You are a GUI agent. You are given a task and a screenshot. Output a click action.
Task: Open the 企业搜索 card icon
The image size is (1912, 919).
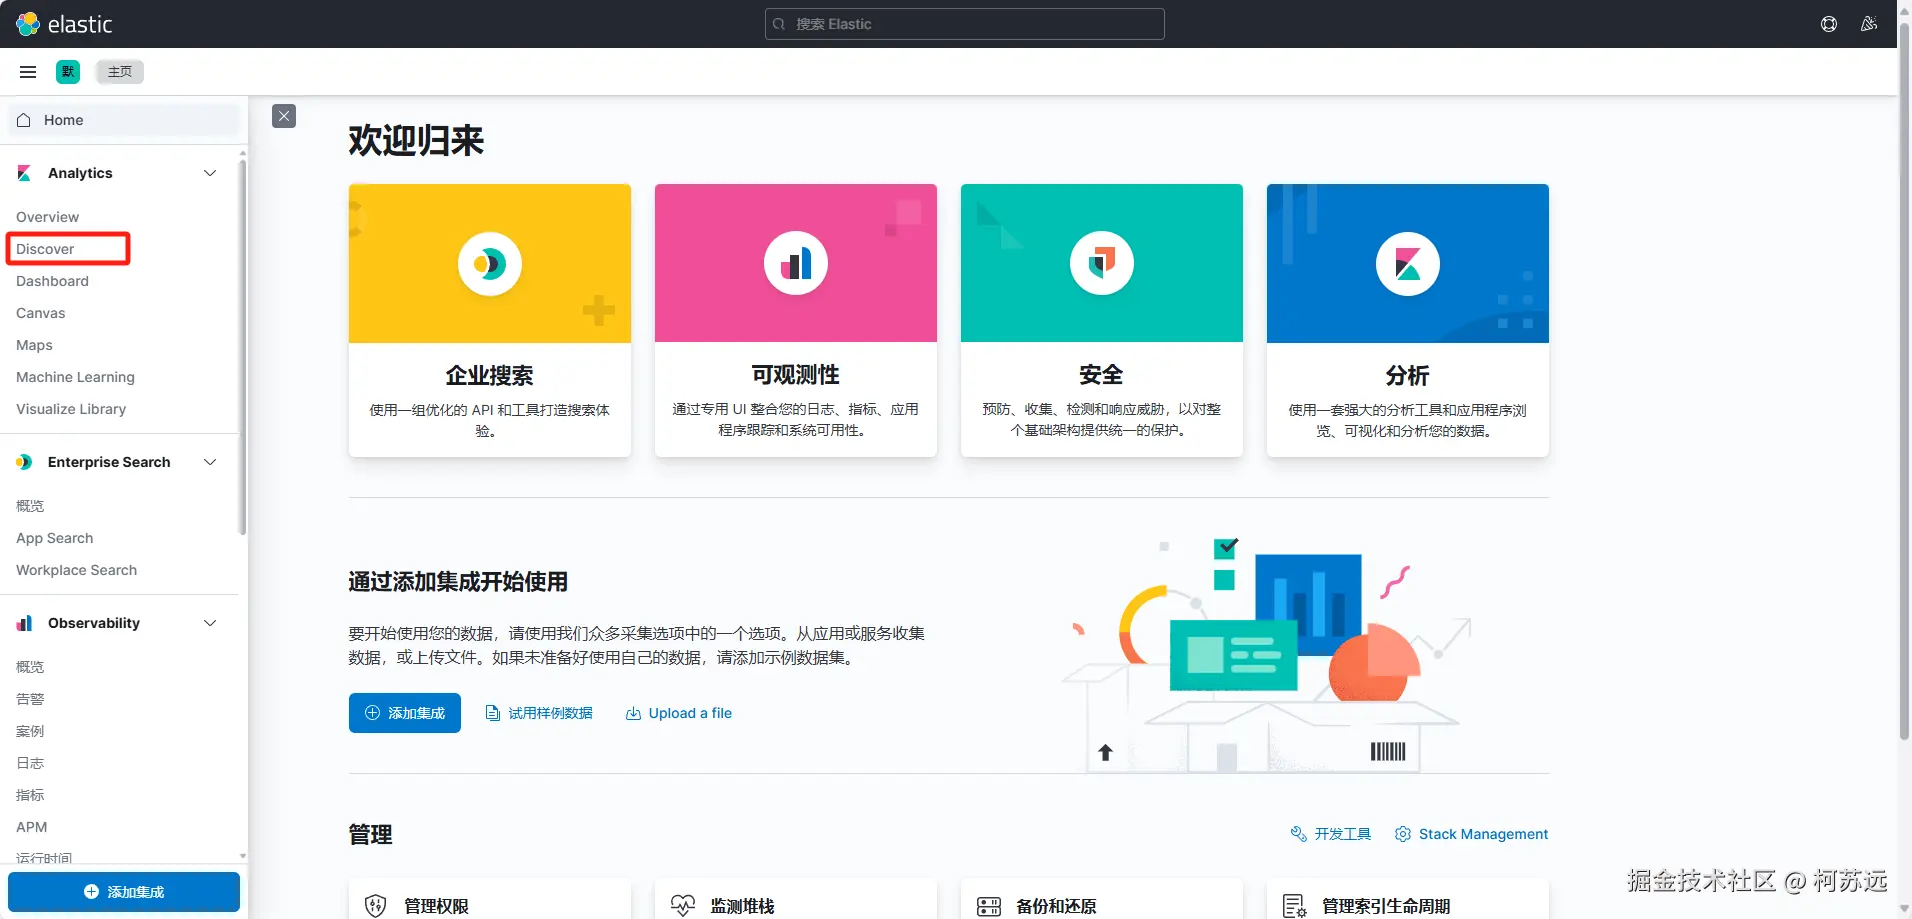490,264
